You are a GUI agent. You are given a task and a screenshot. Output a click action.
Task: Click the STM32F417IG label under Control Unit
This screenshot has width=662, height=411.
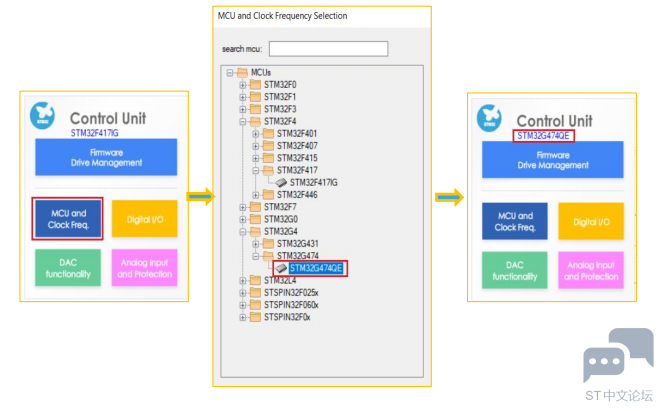95,133
